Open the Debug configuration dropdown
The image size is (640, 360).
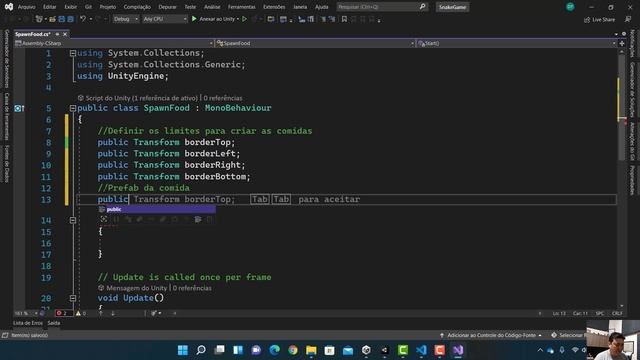coord(125,19)
